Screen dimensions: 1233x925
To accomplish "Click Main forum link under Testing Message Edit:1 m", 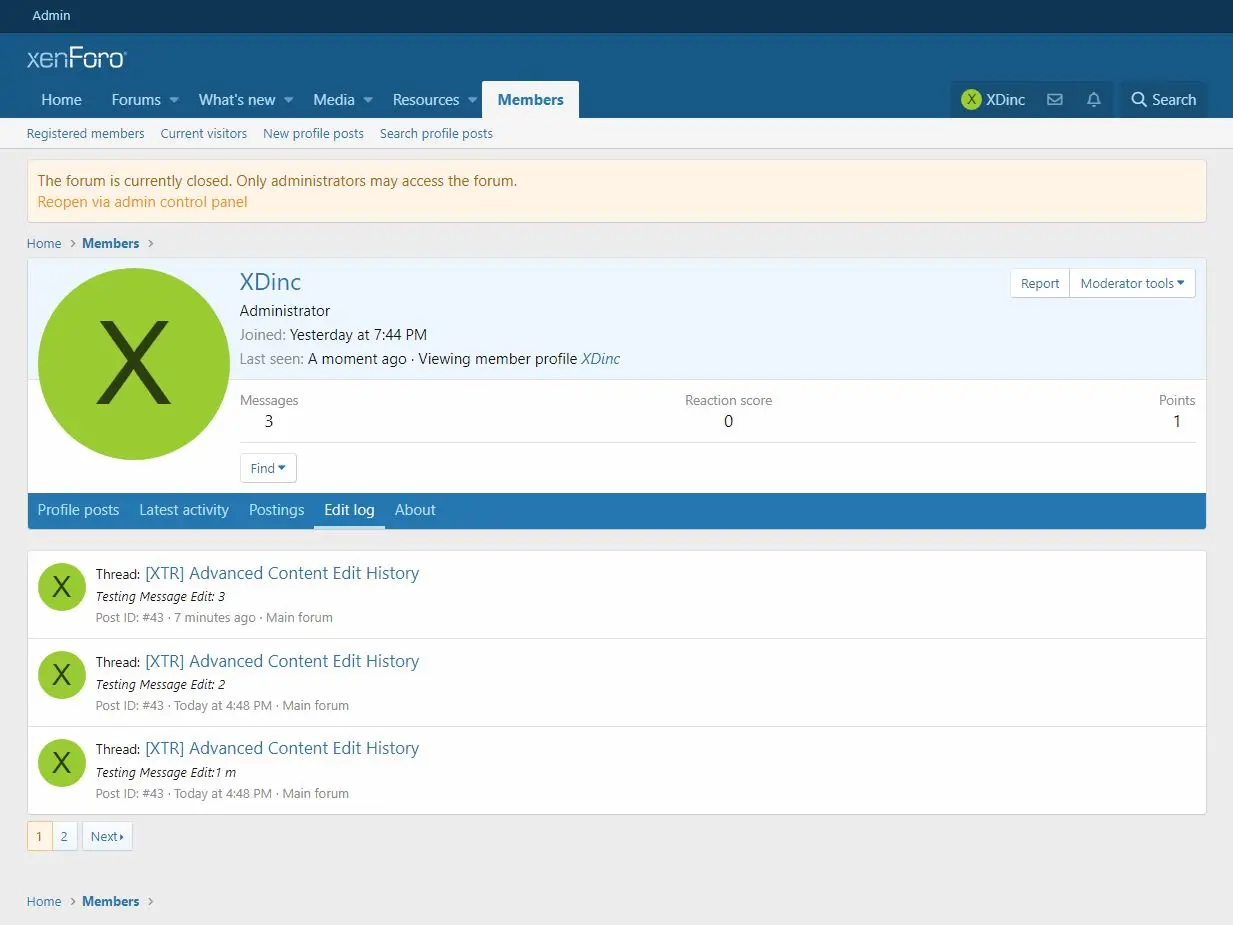I will click(316, 793).
